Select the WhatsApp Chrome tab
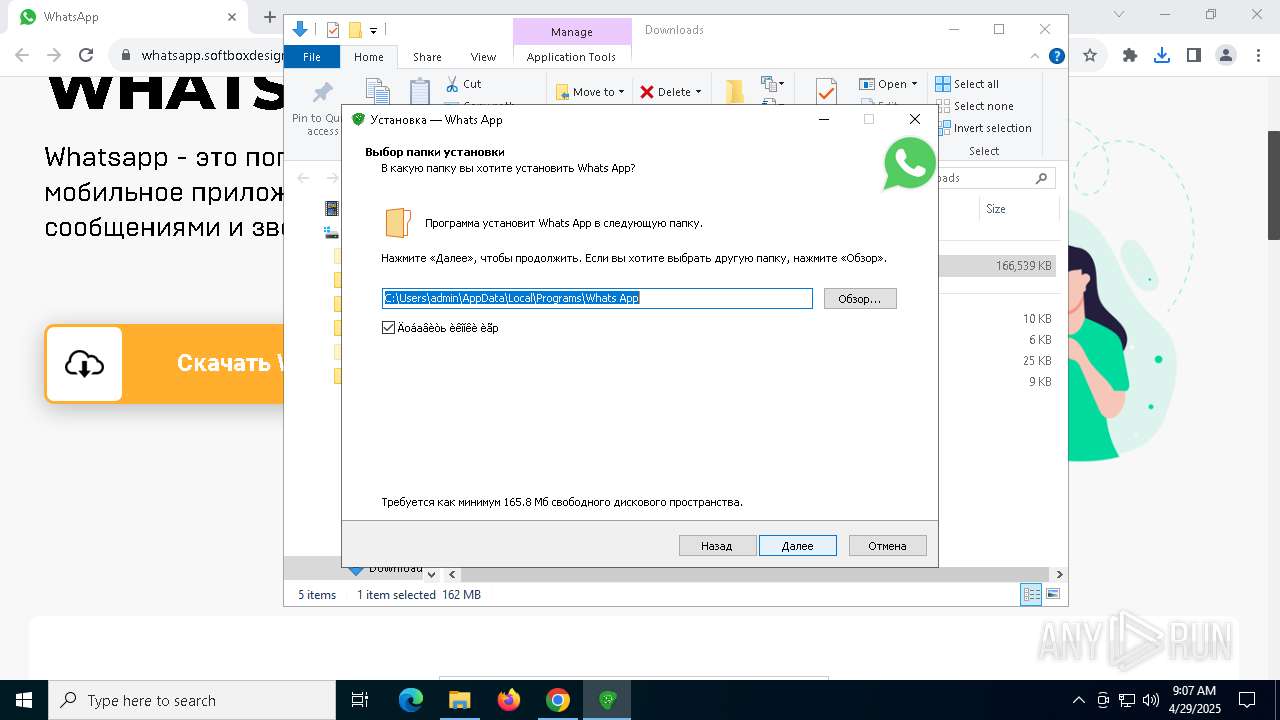Viewport: 1280px width, 720px height. 128,17
